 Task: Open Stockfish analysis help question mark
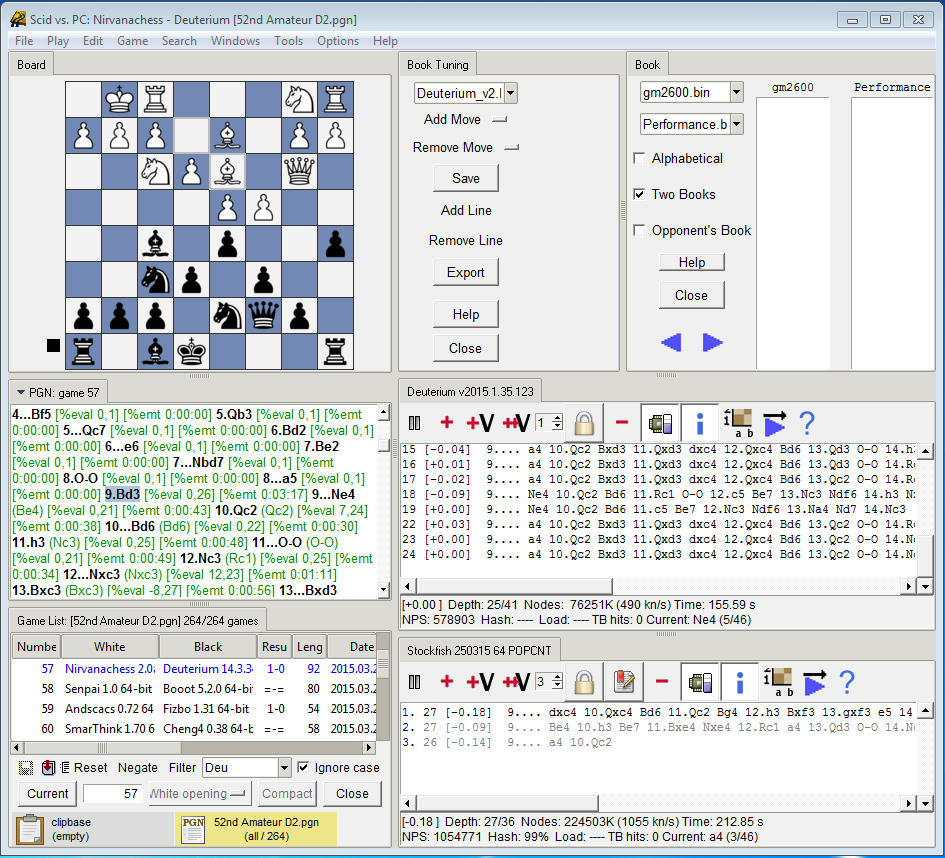point(847,682)
